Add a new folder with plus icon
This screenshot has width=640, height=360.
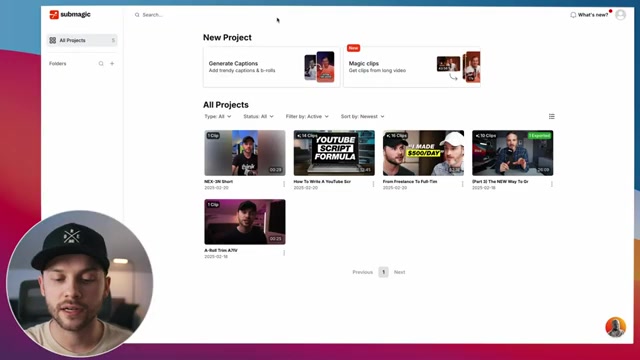(112, 64)
